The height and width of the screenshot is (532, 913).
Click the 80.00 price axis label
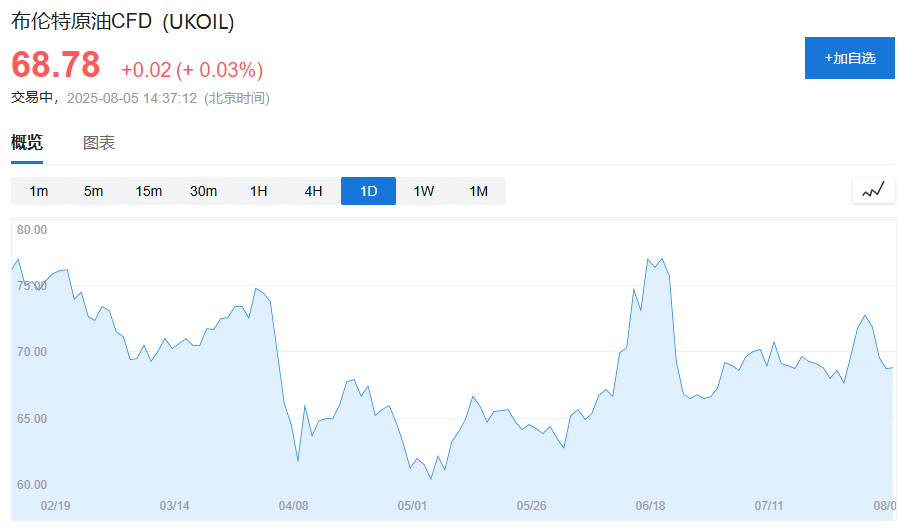(x=32, y=230)
